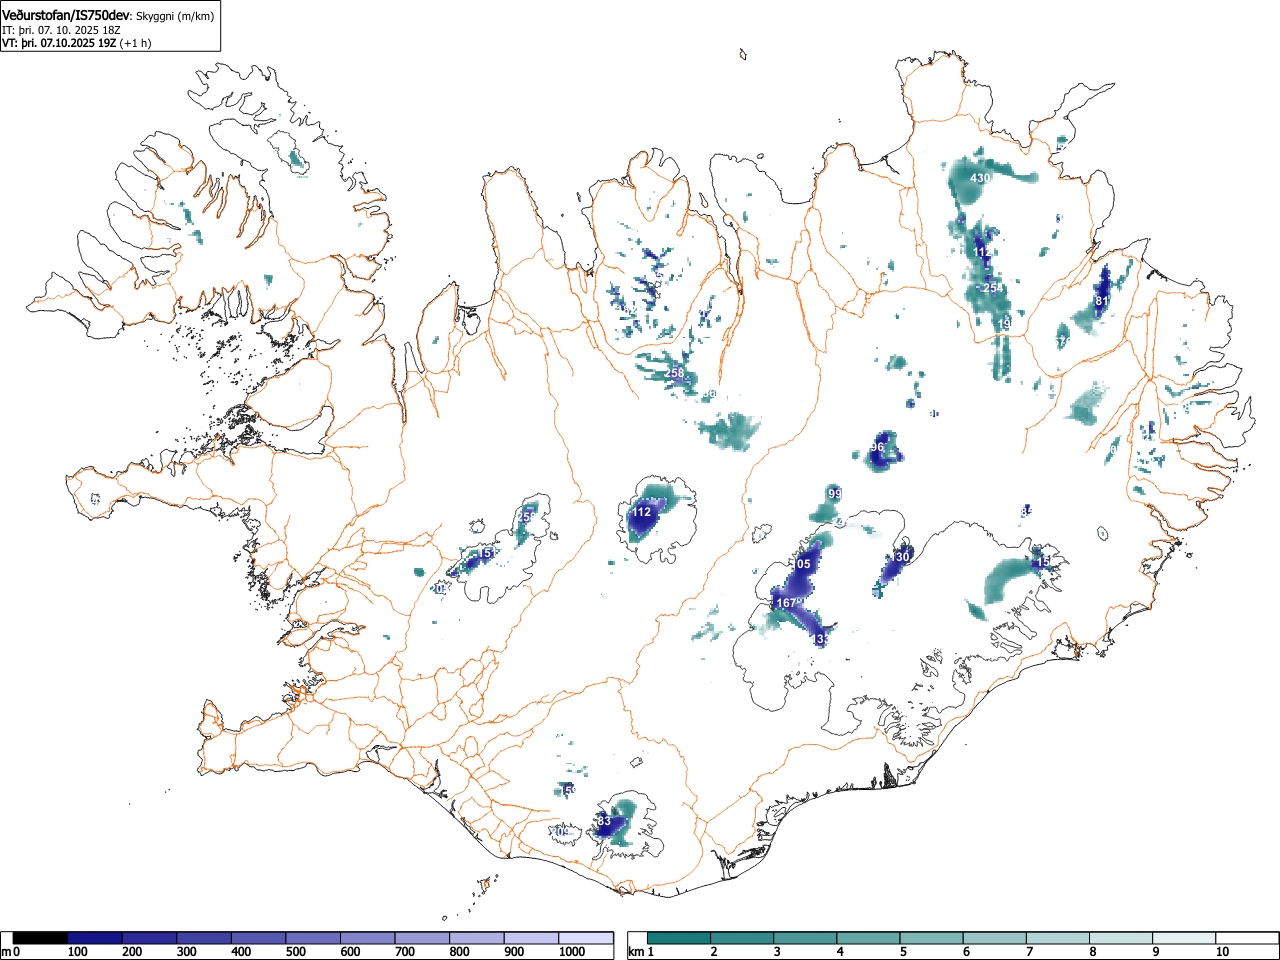
Task: Click the 'm 0' legend label
Action: pos(11,952)
